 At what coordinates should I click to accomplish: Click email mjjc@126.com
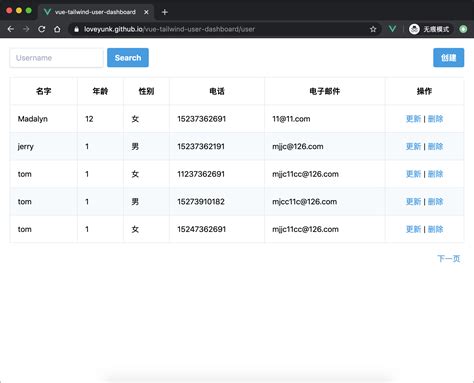298,147
